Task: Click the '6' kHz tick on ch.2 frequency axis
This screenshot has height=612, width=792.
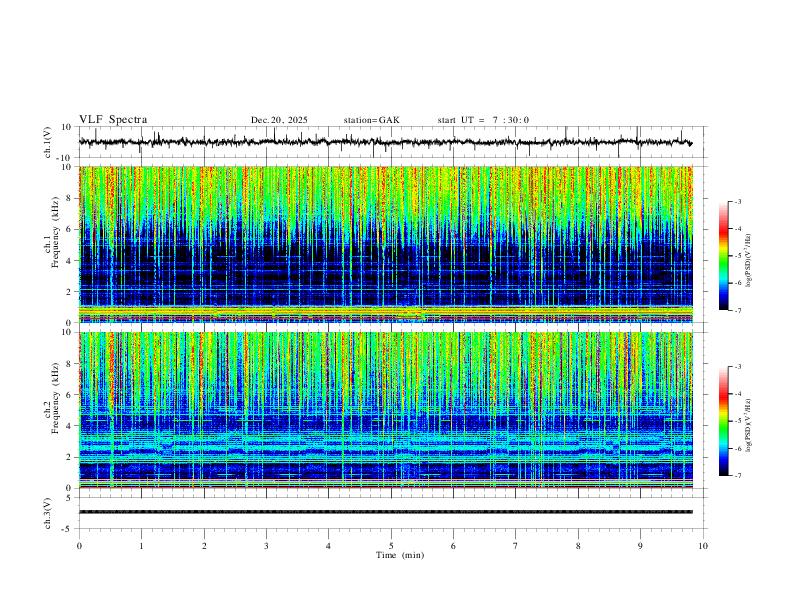Action: (x=69, y=394)
